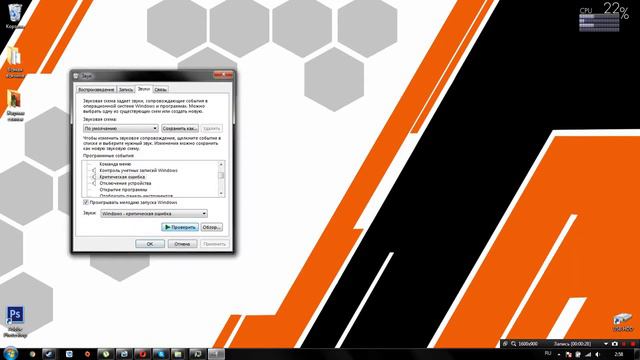
Task: Select 'Критическая ошибка' event in list
Action: [122, 177]
